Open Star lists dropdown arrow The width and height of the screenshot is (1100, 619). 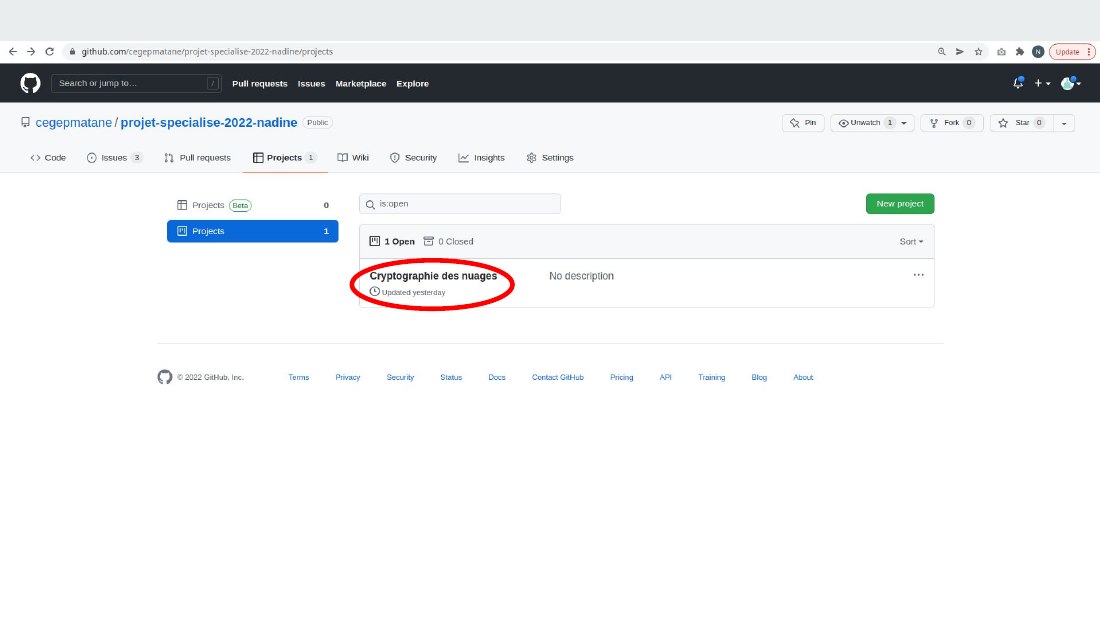point(1064,123)
